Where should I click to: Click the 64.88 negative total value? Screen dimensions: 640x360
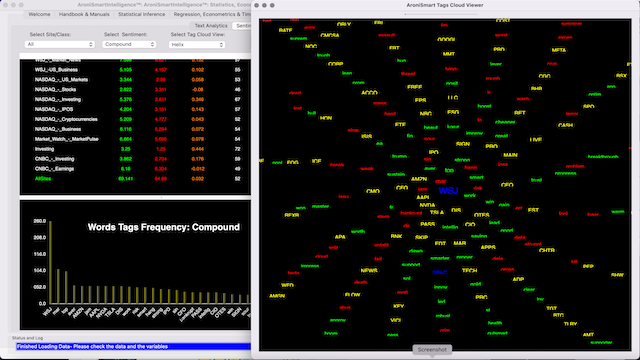[160, 179]
